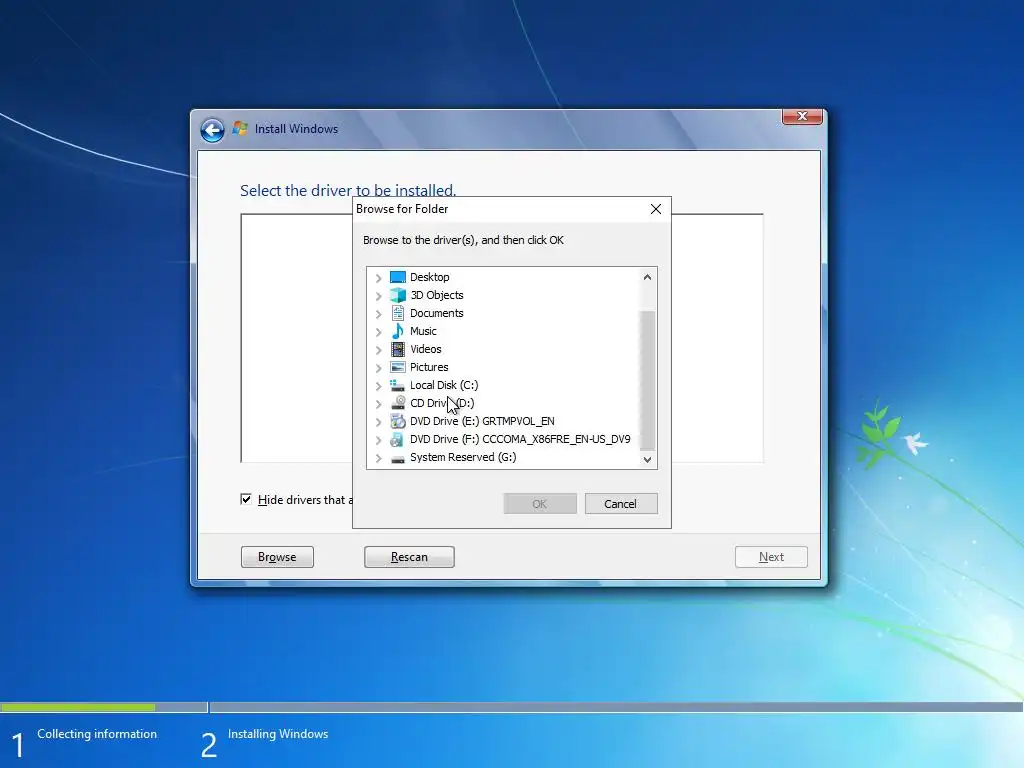Select Videos in folder tree
The width and height of the screenshot is (1024, 768).
(426, 349)
